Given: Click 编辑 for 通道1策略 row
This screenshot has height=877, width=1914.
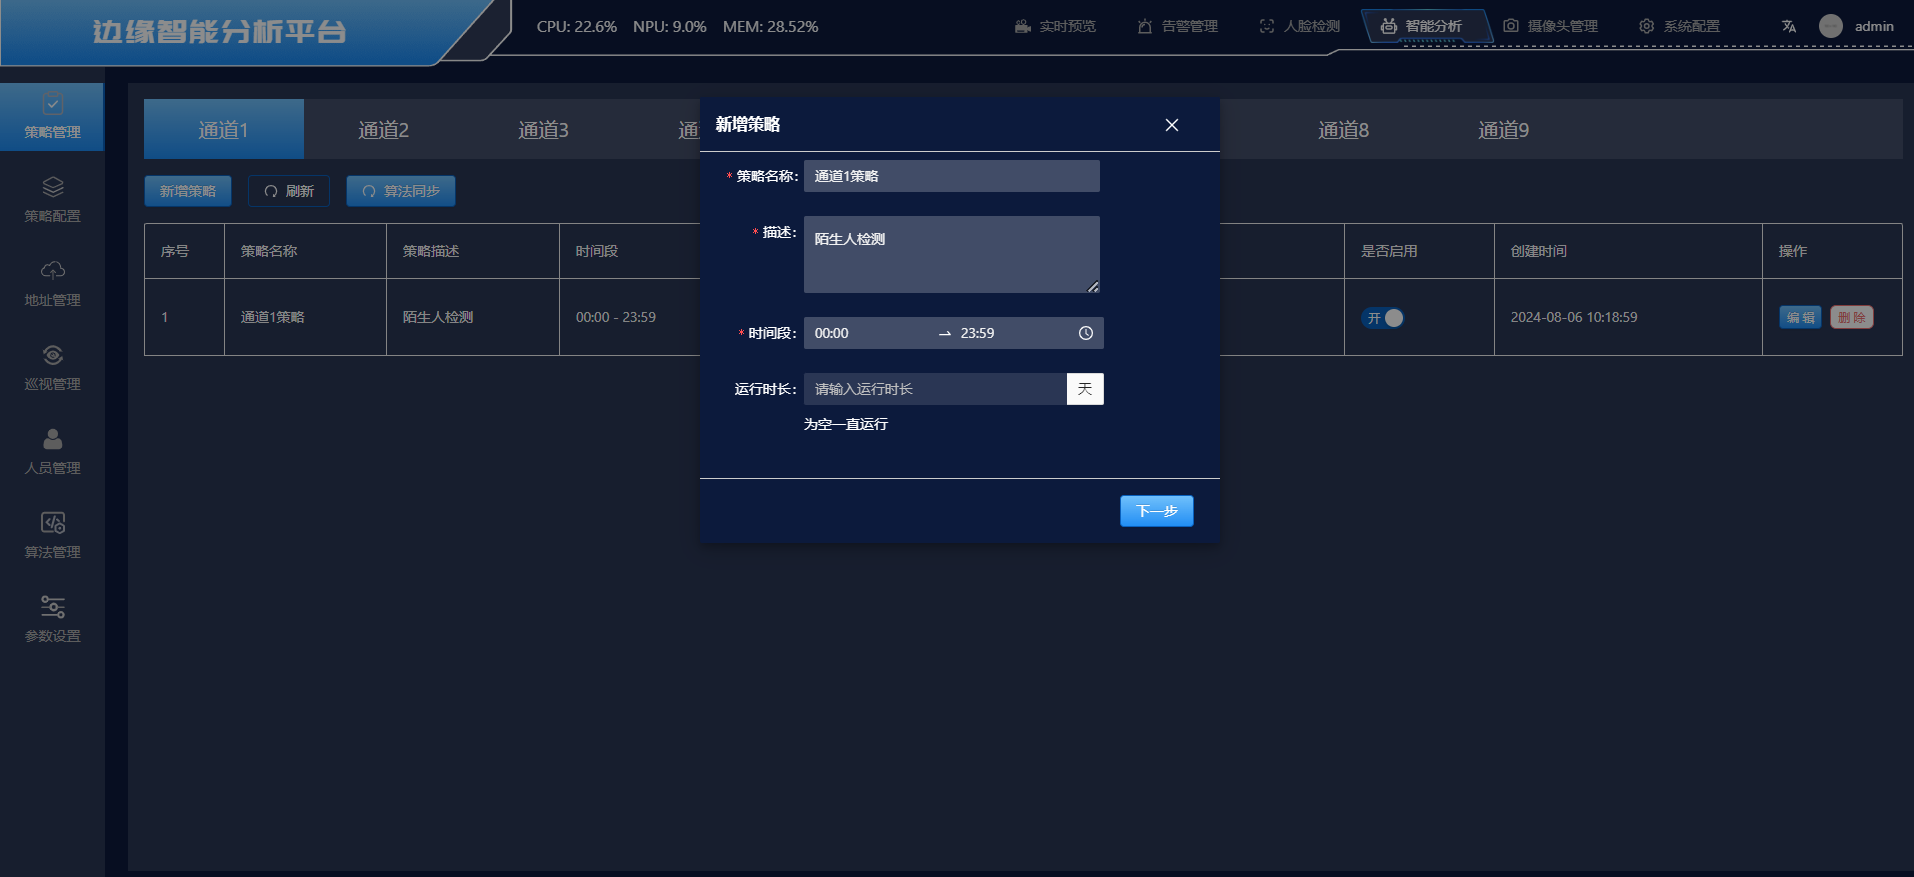Looking at the screenshot, I should click(x=1799, y=317).
